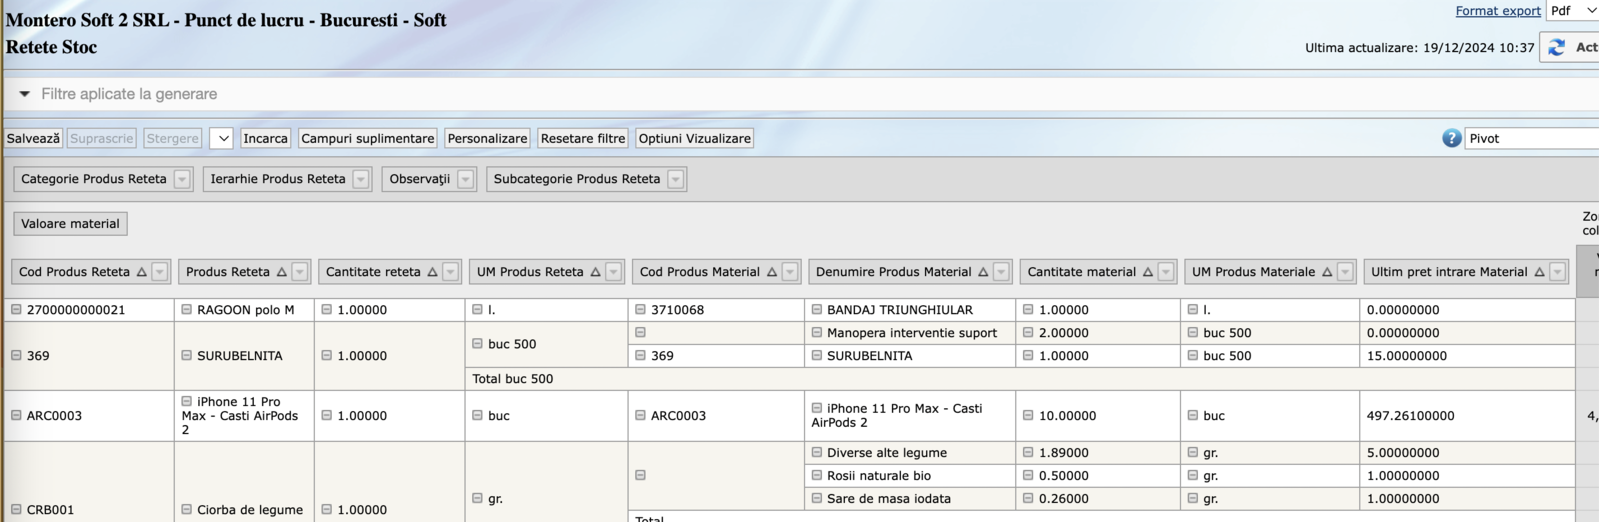Open the Pdf export format dropdown
1599x522 pixels.
point(1574,11)
